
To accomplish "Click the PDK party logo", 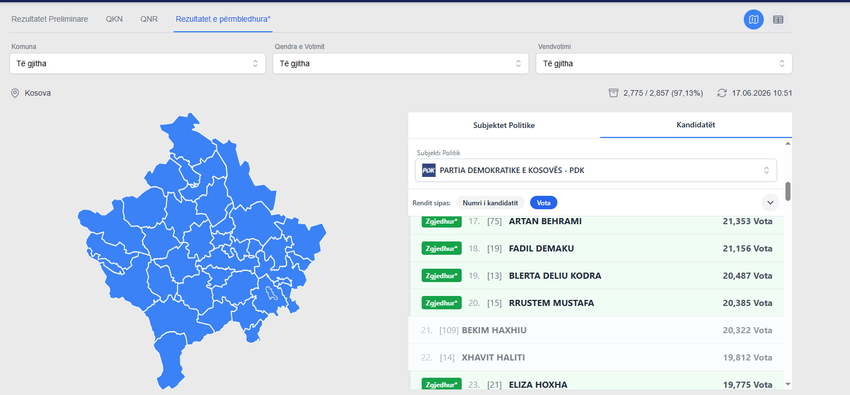I will pos(429,171).
